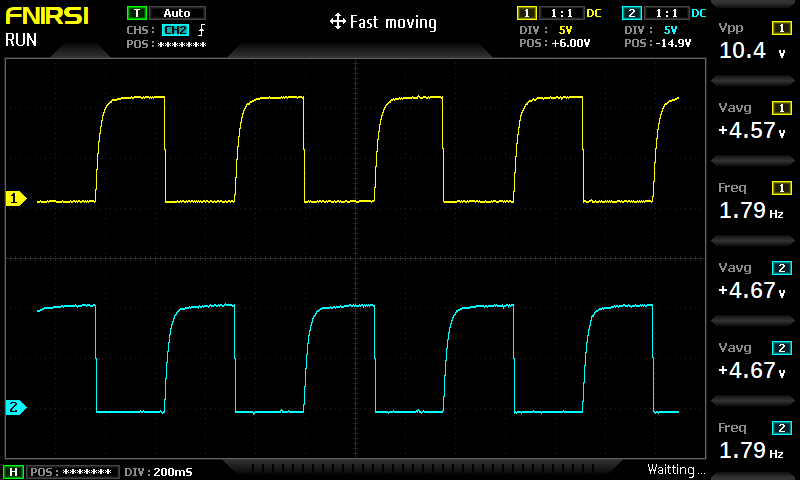Toggle the RUN status indicator

[21, 40]
